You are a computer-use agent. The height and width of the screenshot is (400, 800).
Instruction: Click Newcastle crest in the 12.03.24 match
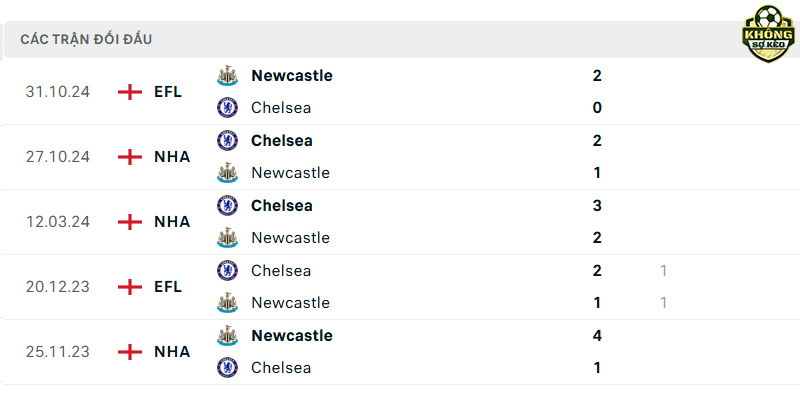(x=227, y=238)
